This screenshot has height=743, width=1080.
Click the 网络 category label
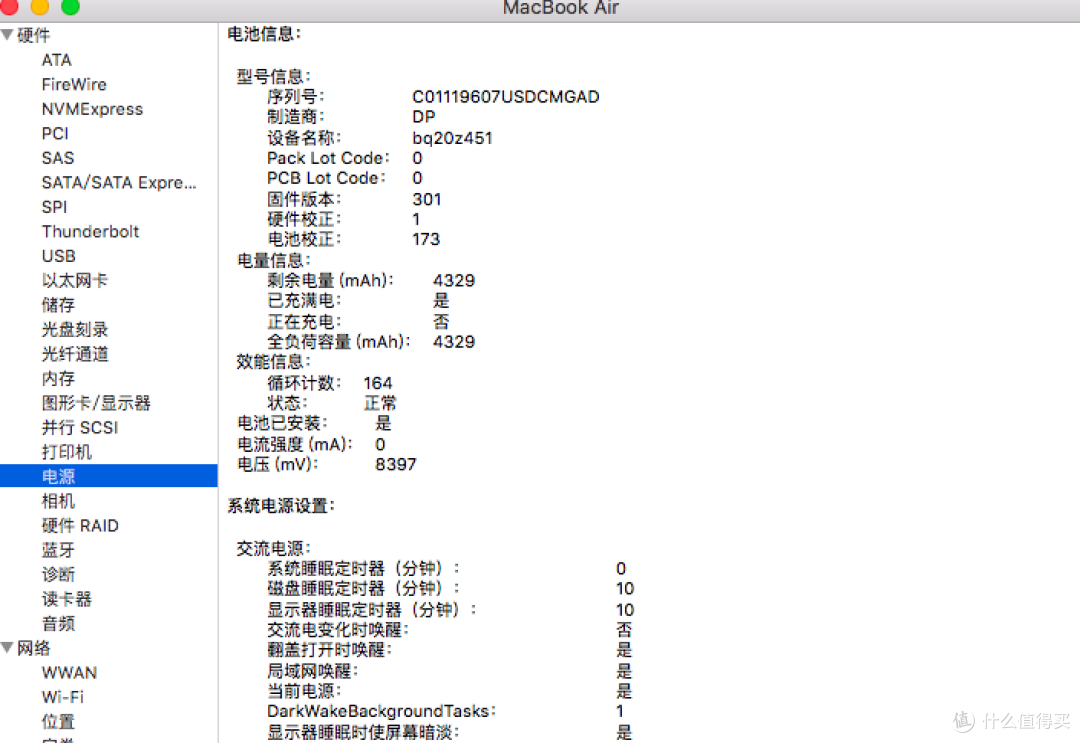(33, 648)
